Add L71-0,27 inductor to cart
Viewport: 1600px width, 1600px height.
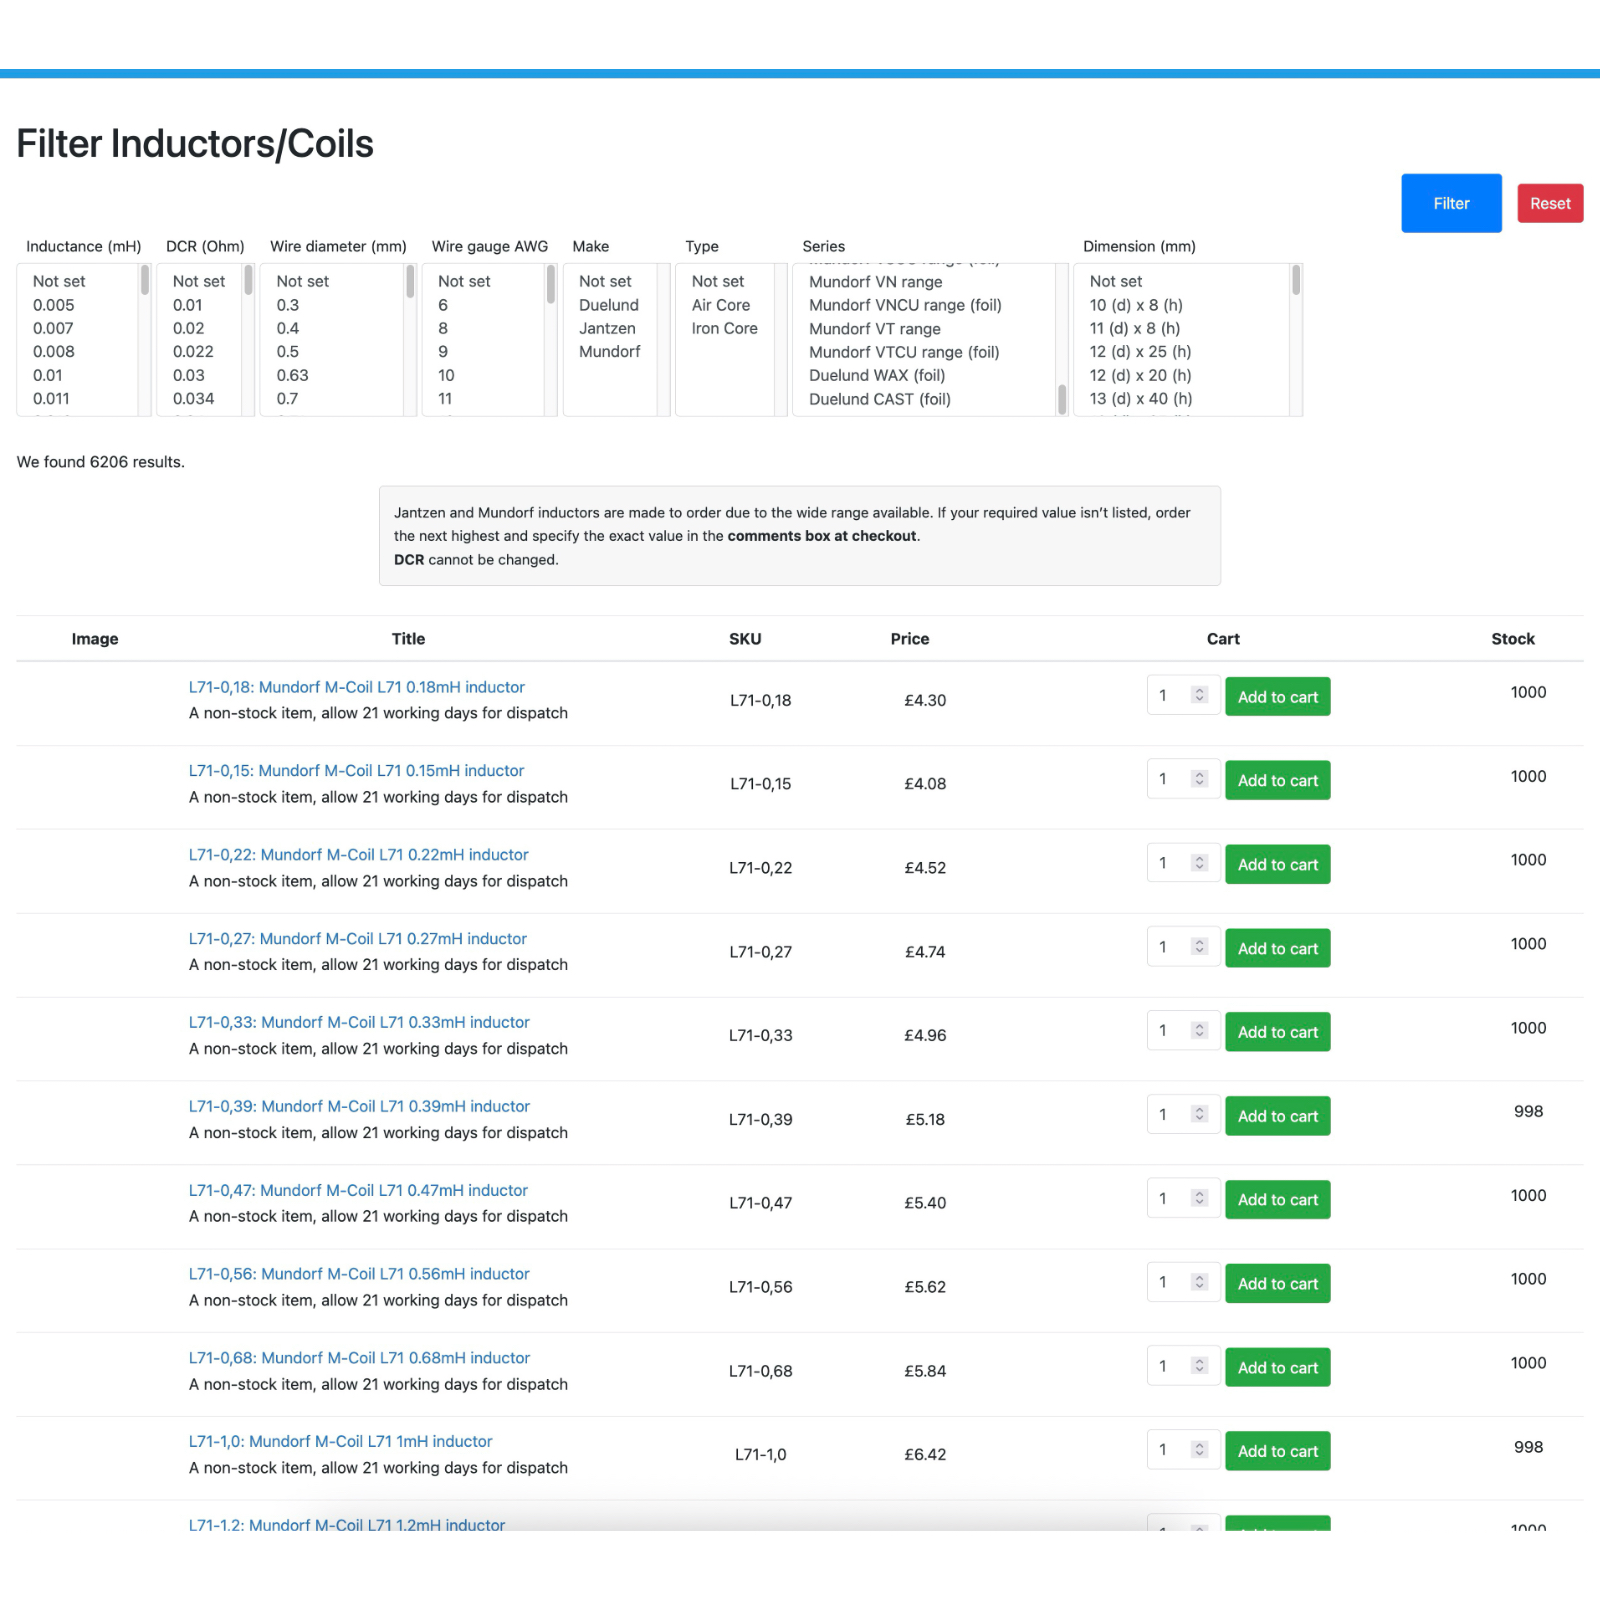pyautogui.click(x=1277, y=948)
